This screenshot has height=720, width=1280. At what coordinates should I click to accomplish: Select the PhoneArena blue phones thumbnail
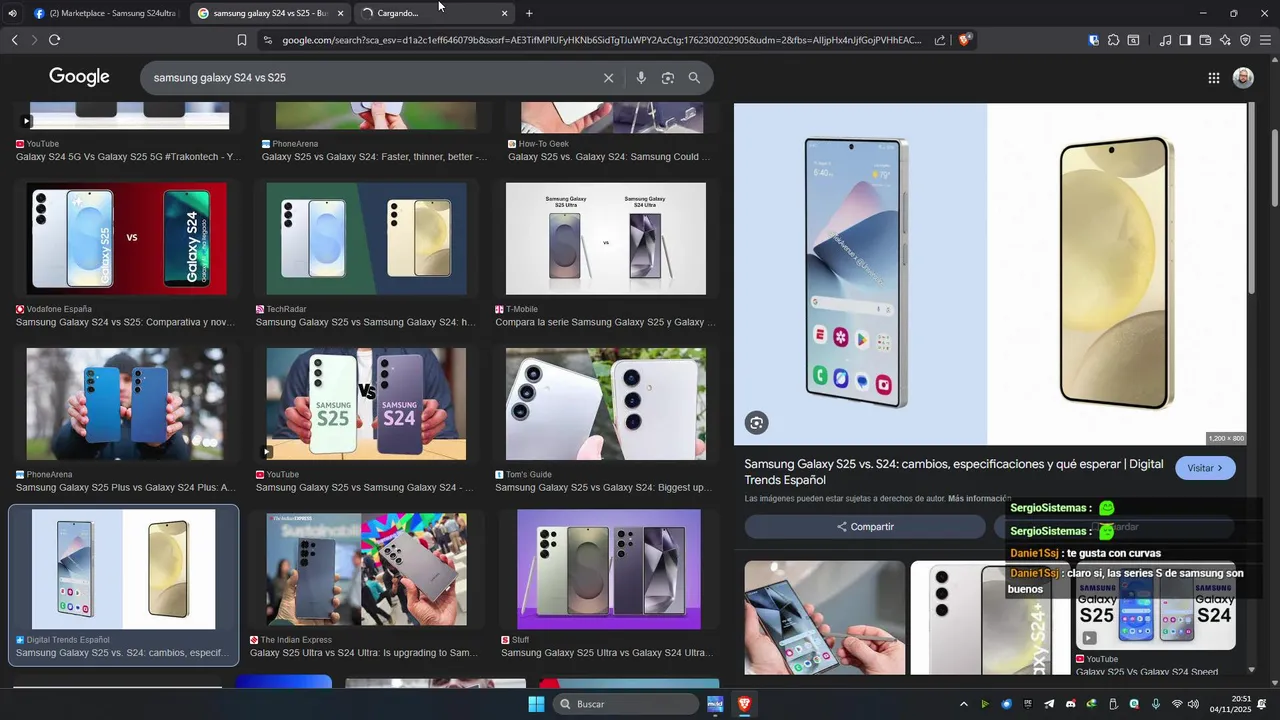click(x=126, y=404)
